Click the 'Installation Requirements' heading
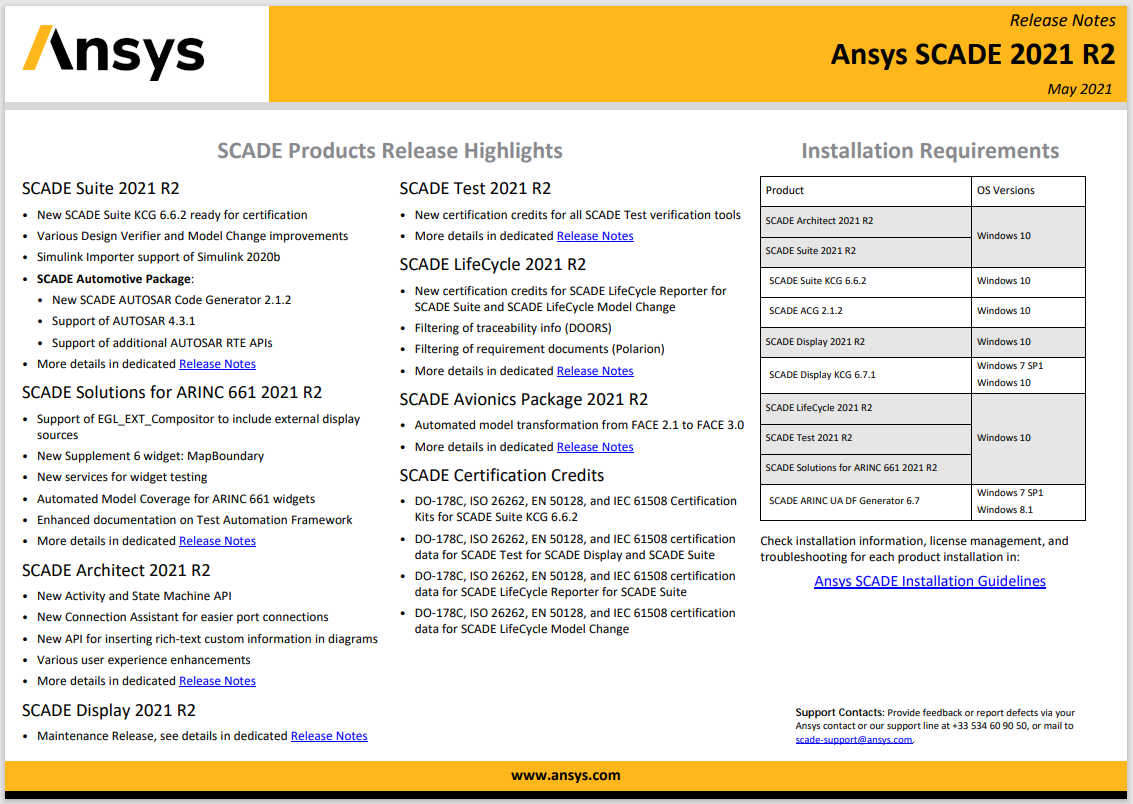 click(x=930, y=151)
